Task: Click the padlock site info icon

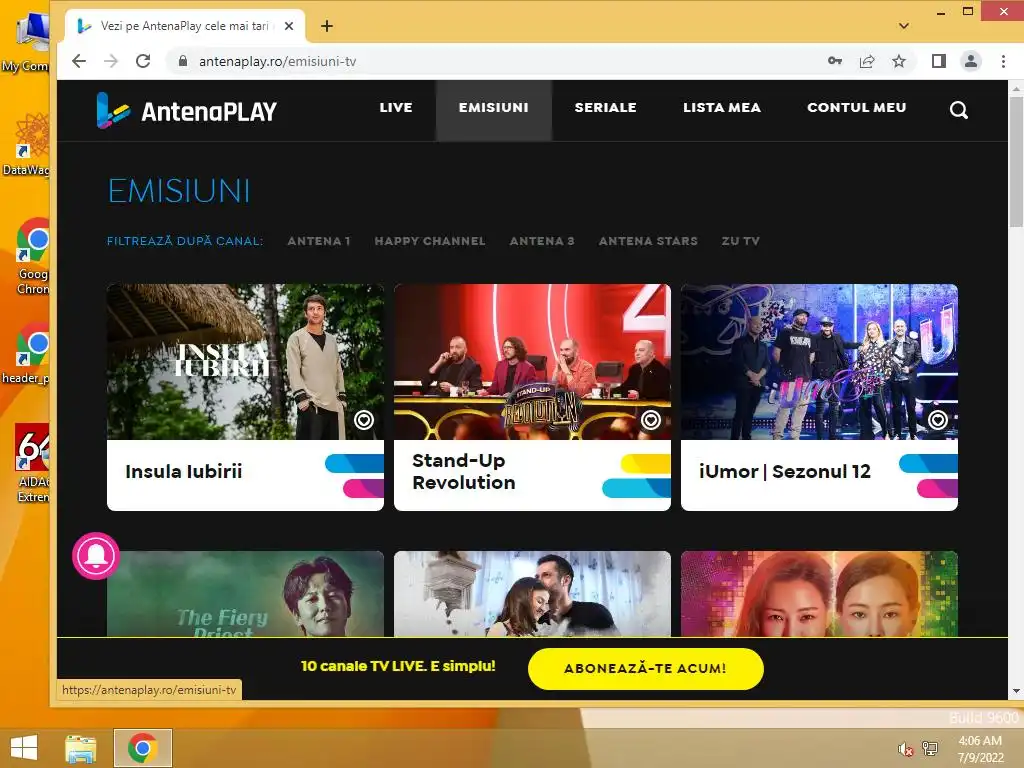Action: tap(184, 61)
